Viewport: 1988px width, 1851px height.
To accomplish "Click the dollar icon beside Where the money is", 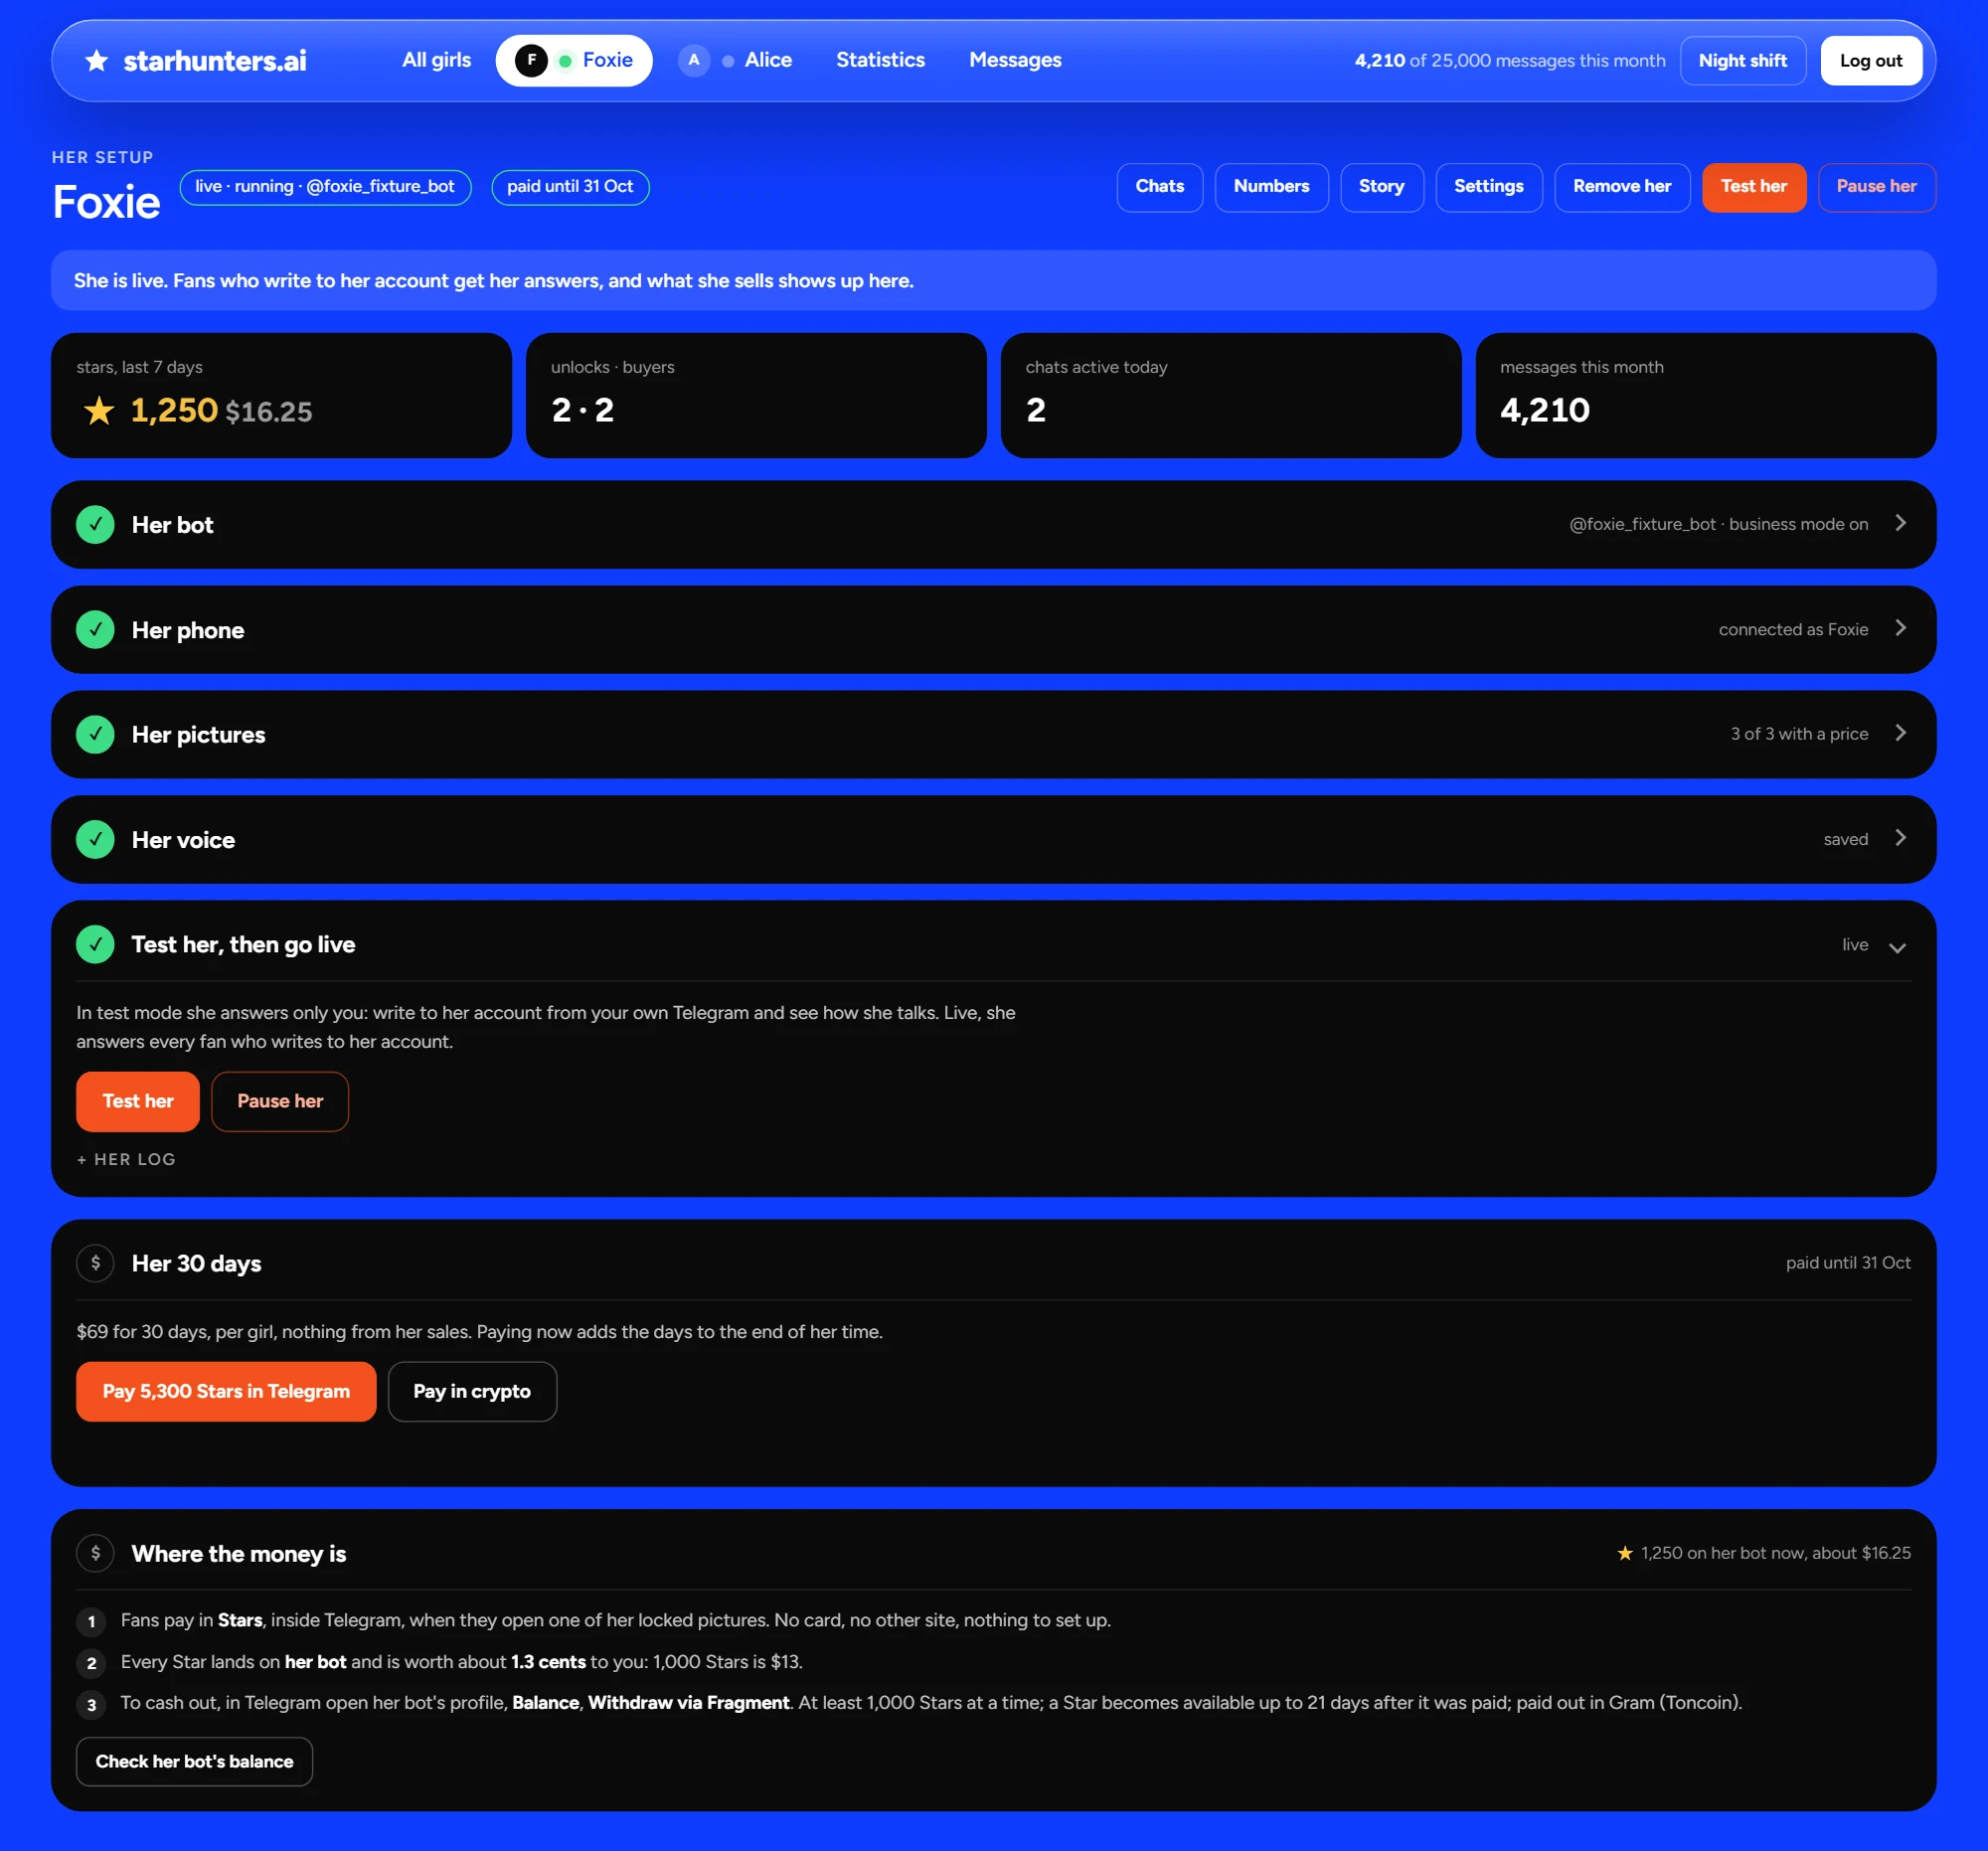I will [95, 1554].
